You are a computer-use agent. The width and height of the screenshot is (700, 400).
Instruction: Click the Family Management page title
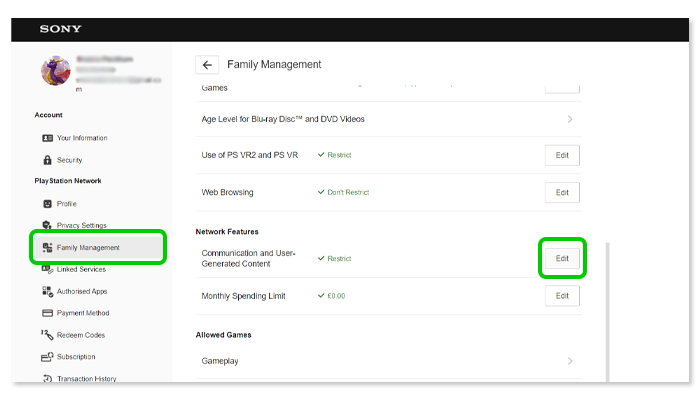tap(274, 65)
